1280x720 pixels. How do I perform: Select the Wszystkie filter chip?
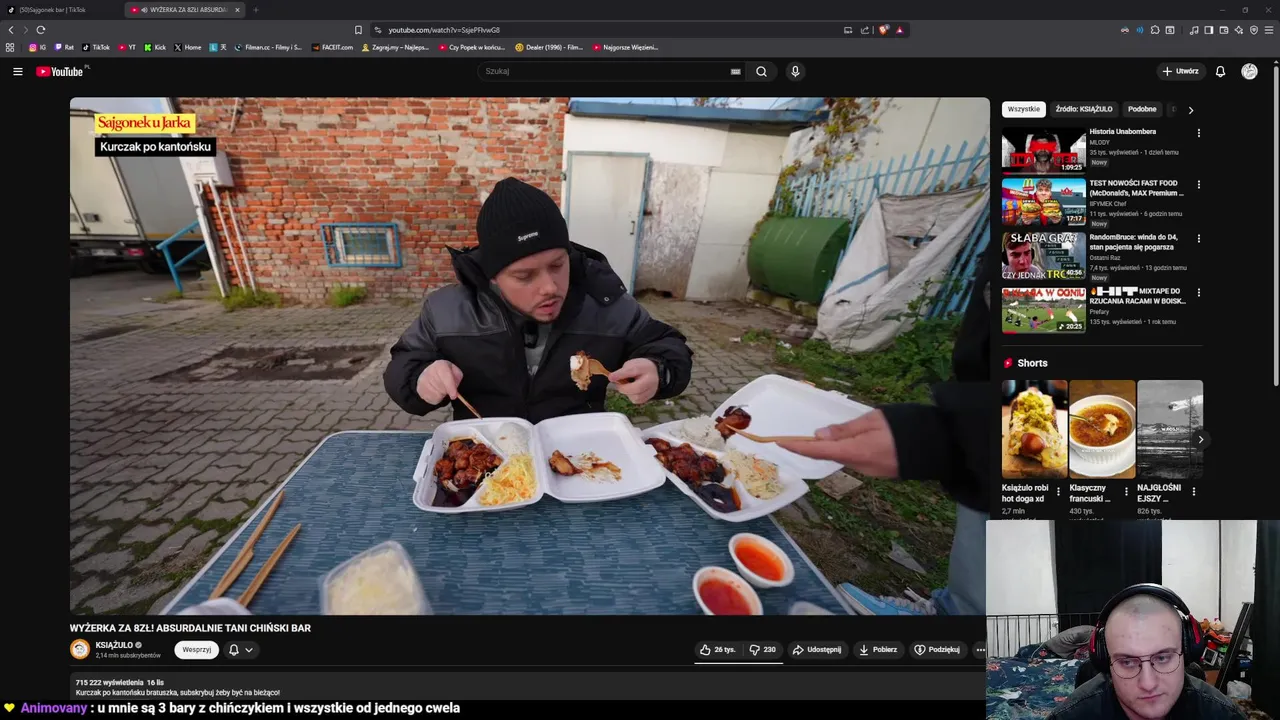(1023, 109)
